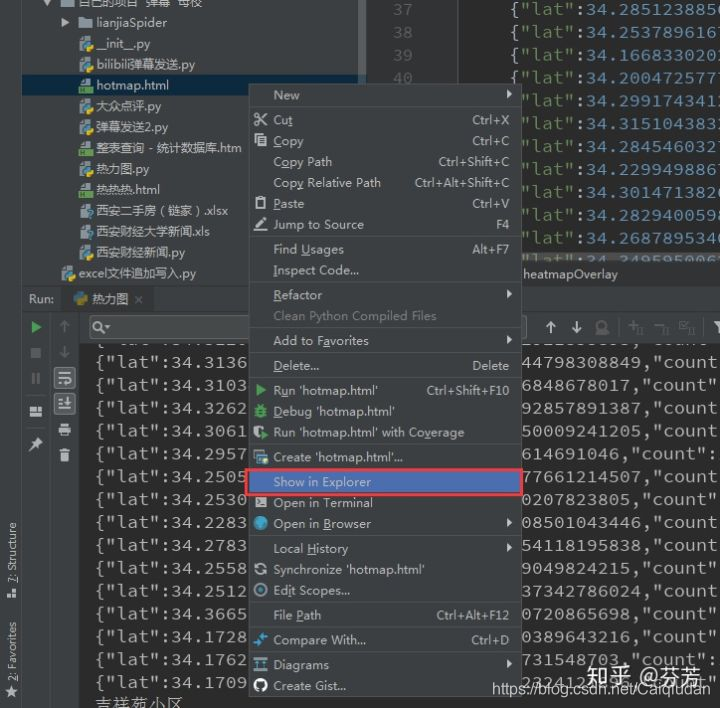Go to previous search occurrence arrow

pos(551,327)
